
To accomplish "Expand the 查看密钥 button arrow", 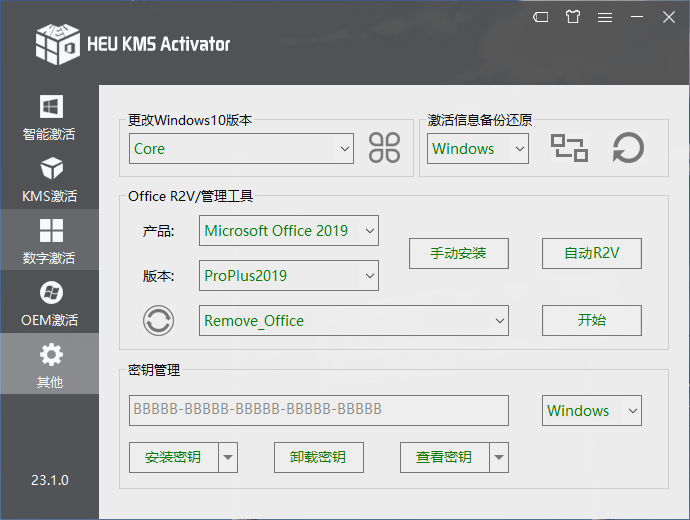I will click(498, 458).
